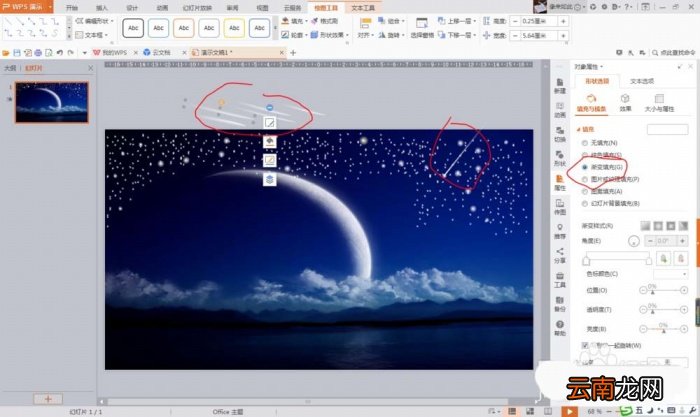Viewport: 700px width, 417px height.
Task: Open the 幻灯片放映 ribbon tab
Action: [197, 8]
